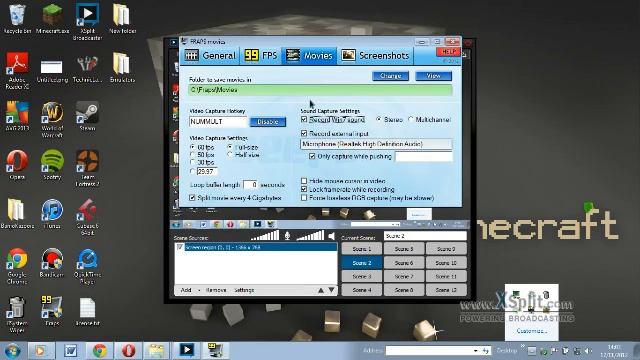The width and height of the screenshot is (640, 360).
Task: Select the Stereo sound option
Action: [x=379, y=120]
